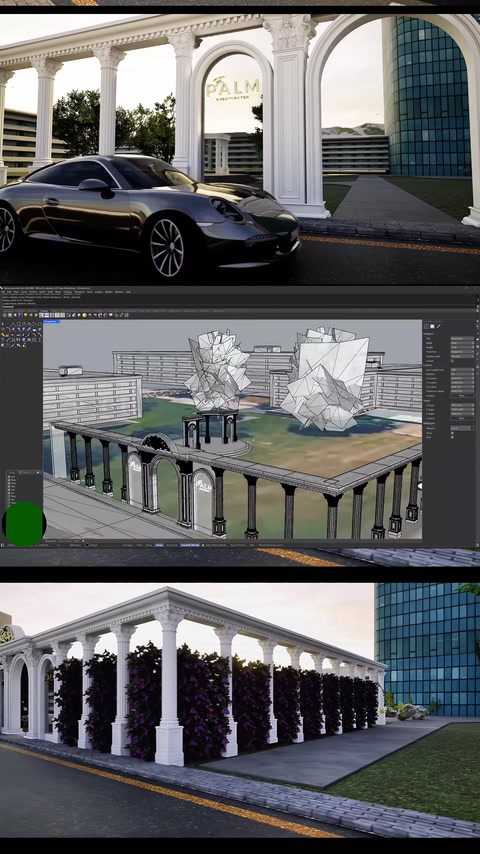Edit the camera Lens Length field
Image resolution: width=480 pixels, height=854 pixels.
(463, 370)
